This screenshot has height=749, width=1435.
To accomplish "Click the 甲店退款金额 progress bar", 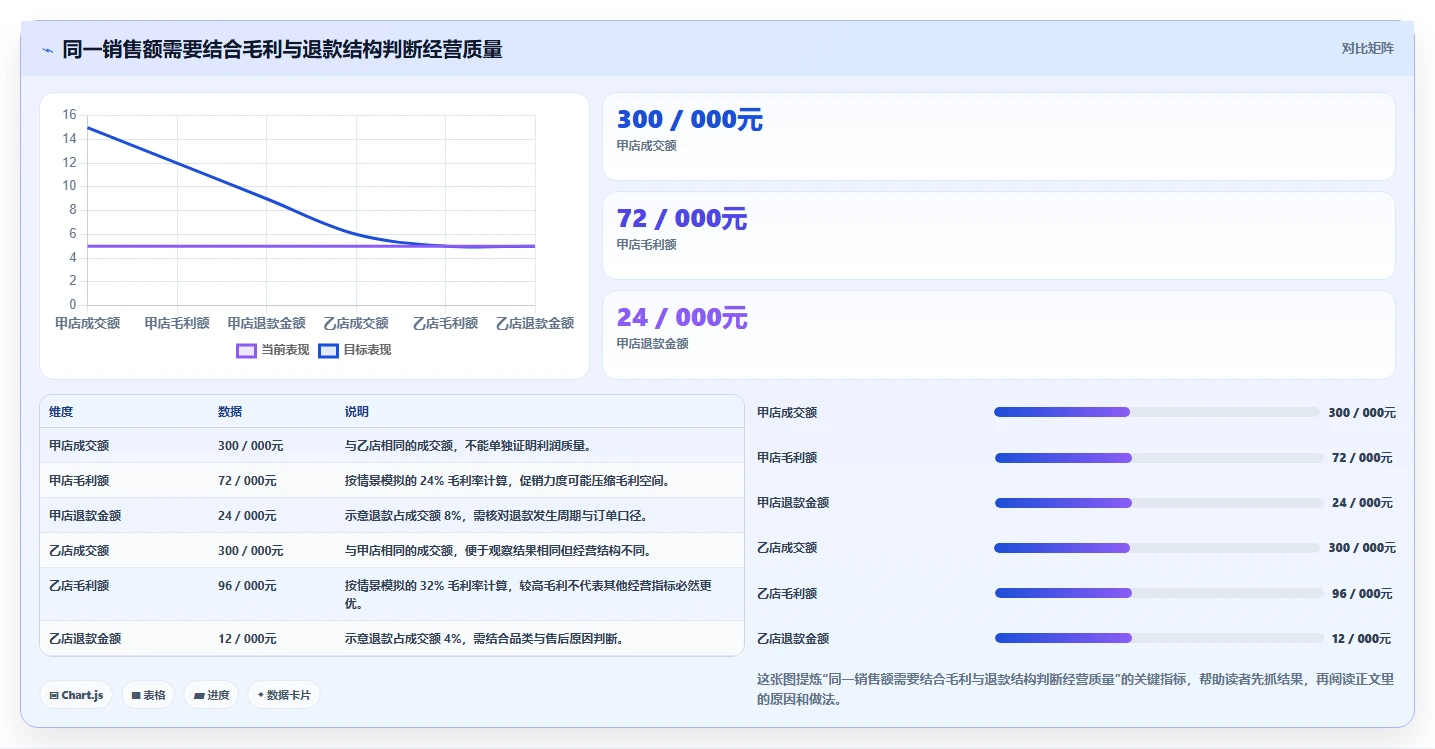I will 1159,503.
